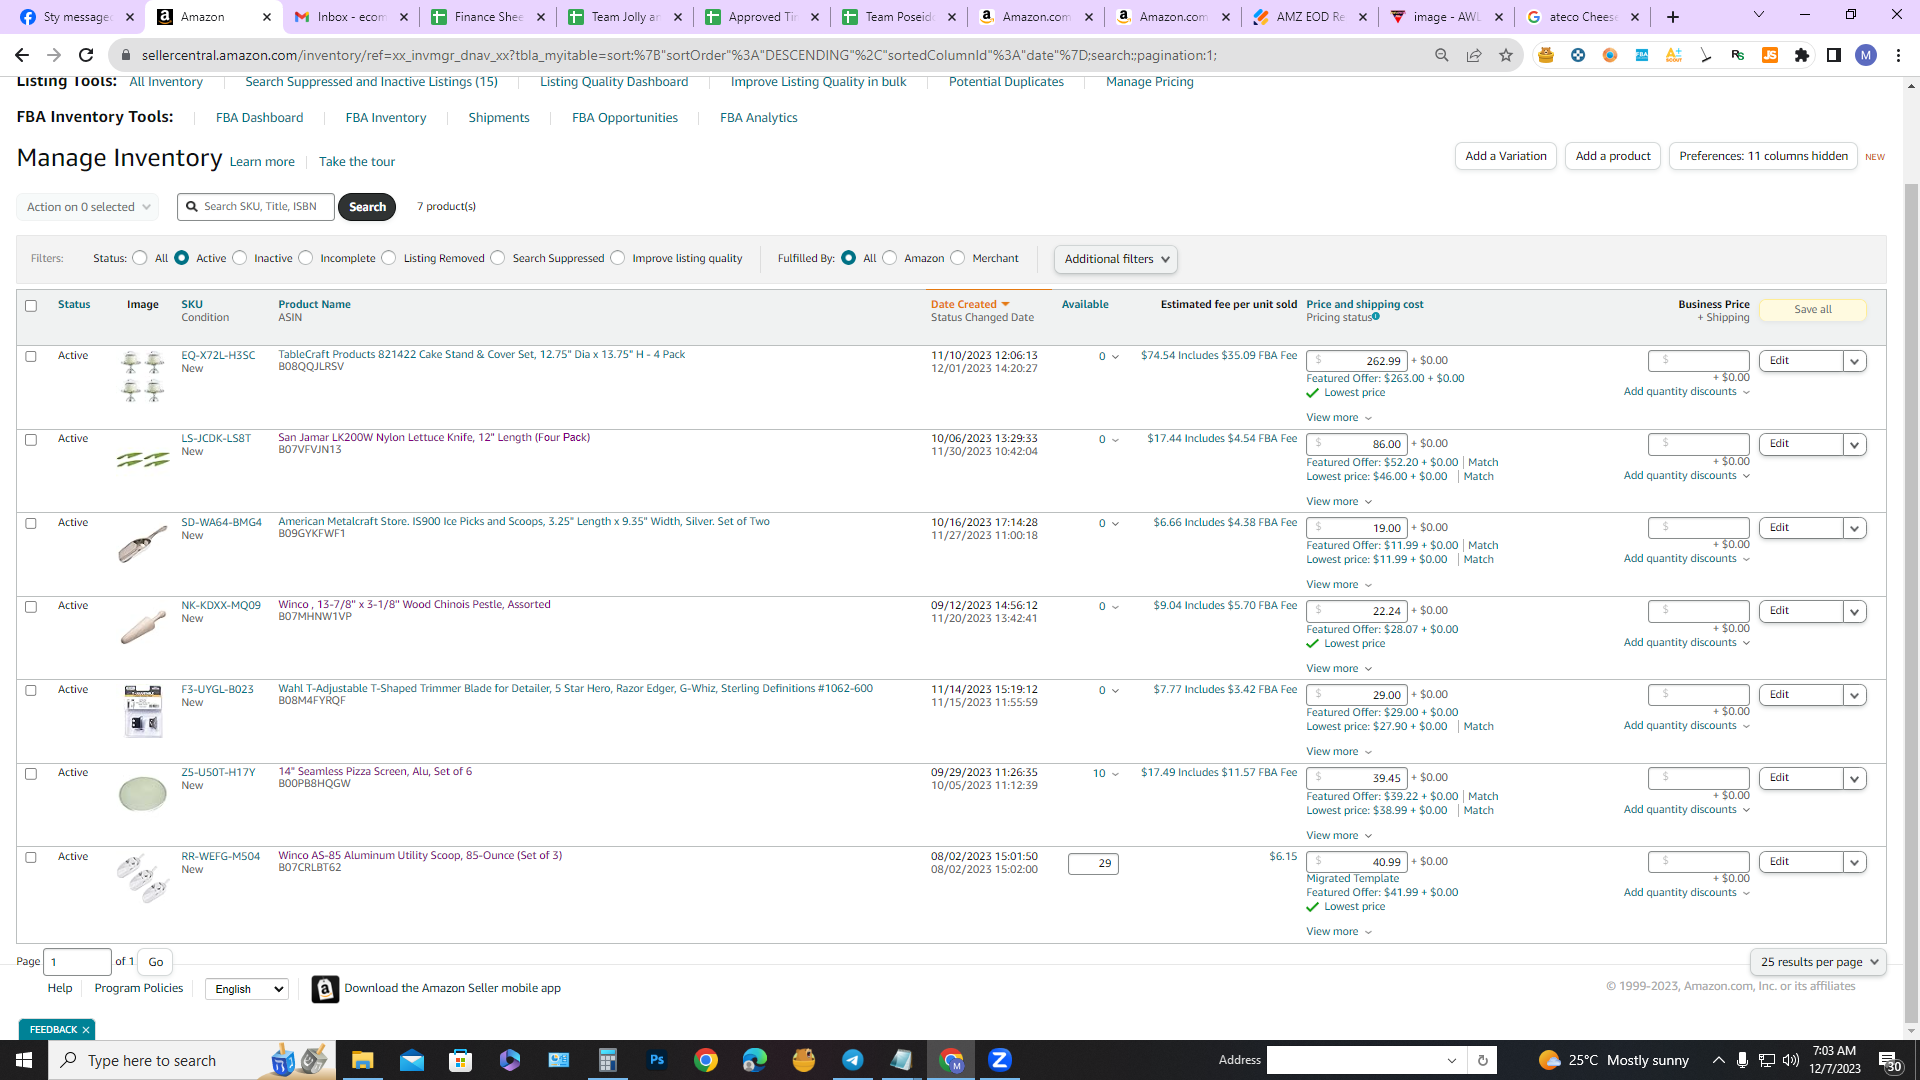This screenshot has width=1920, height=1080.
Task: Bookmark this page with the star icon
Action: coord(1506,55)
